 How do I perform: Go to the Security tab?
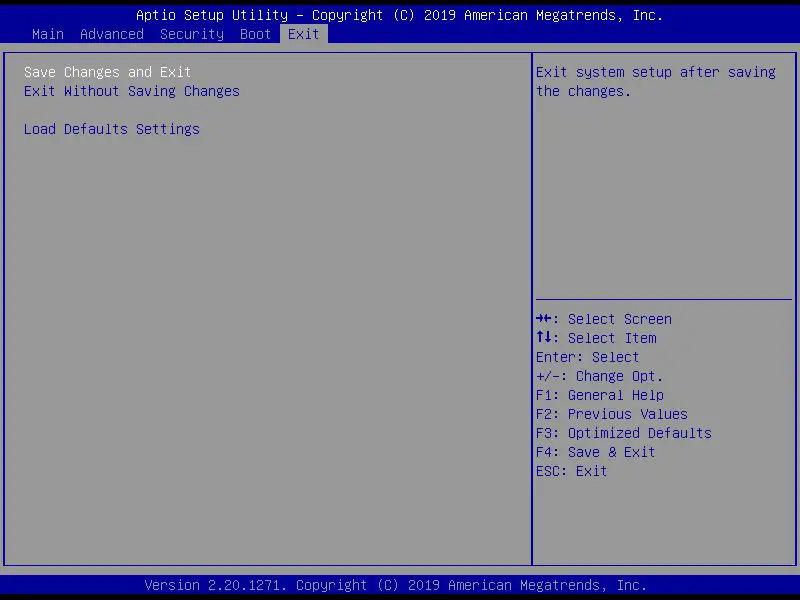192,34
